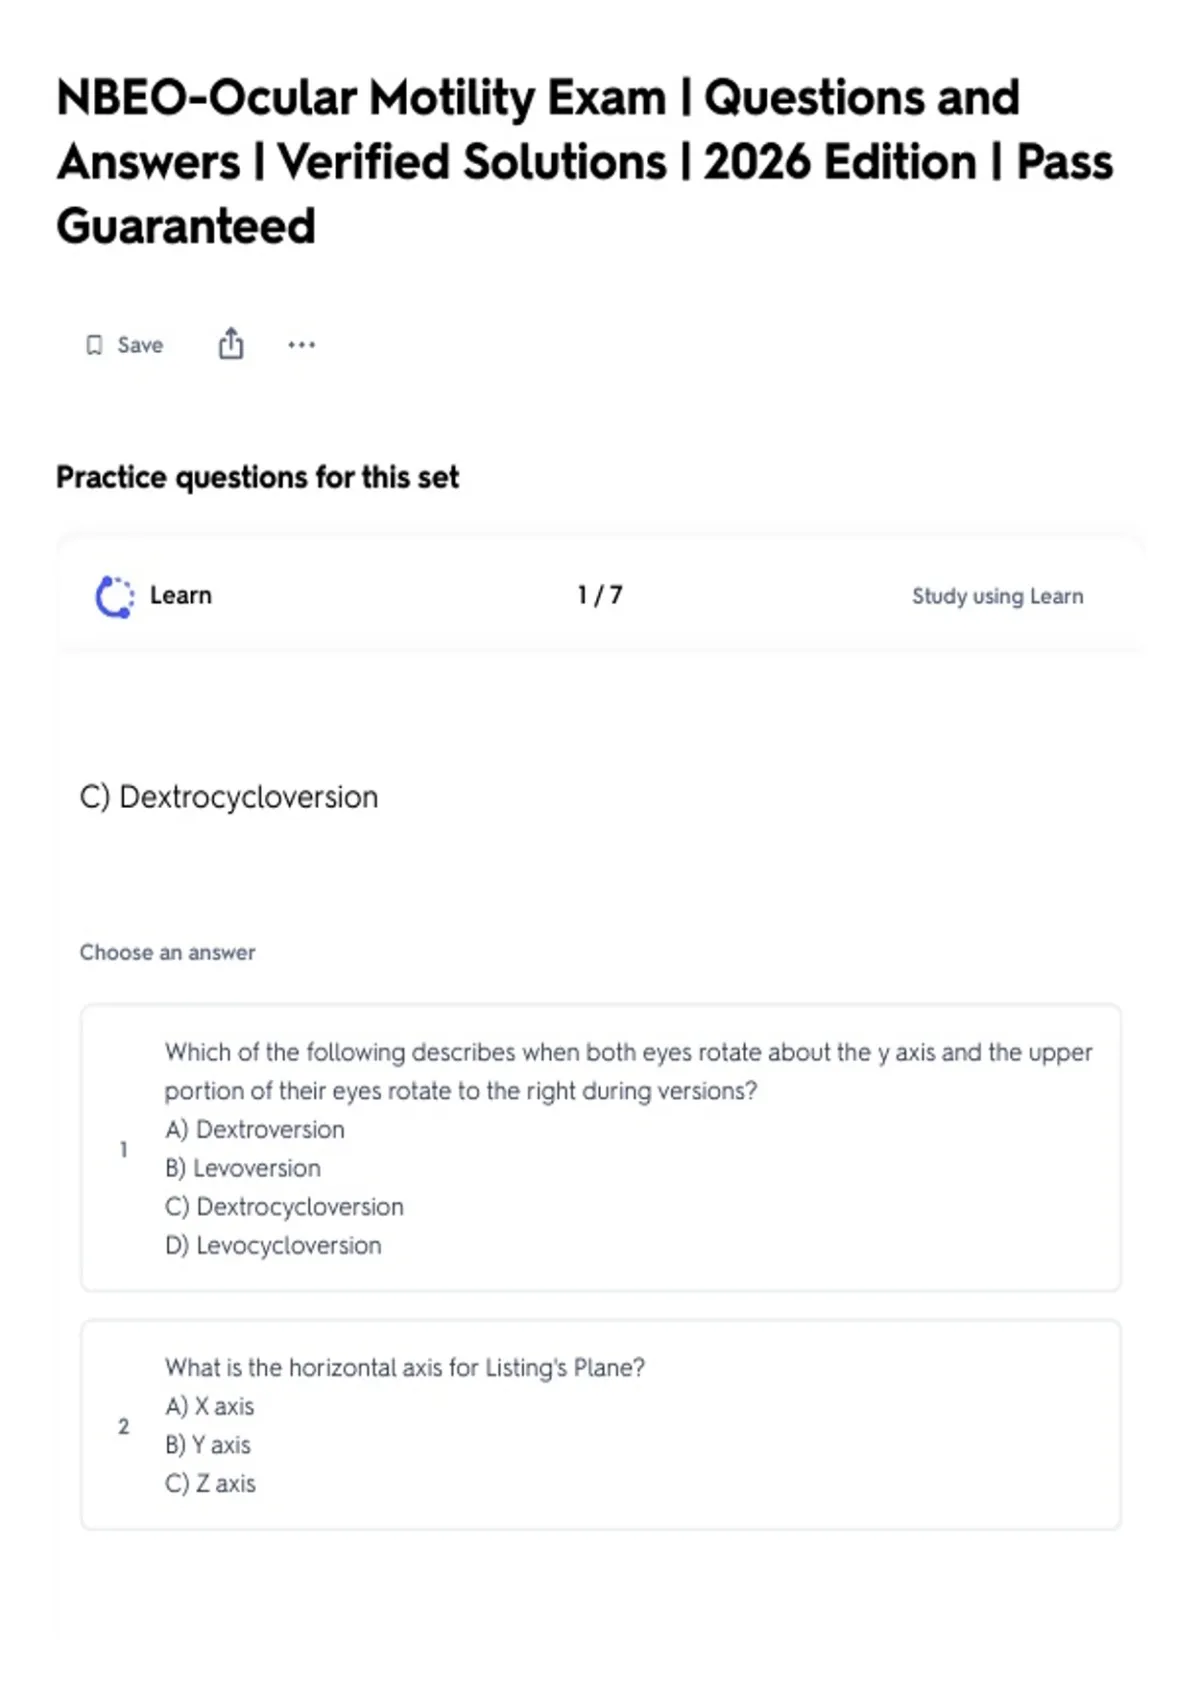Click the number 1 on first answer
Image resolution: width=1200 pixels, height=1700 pixels.
tap(123, 1149)
